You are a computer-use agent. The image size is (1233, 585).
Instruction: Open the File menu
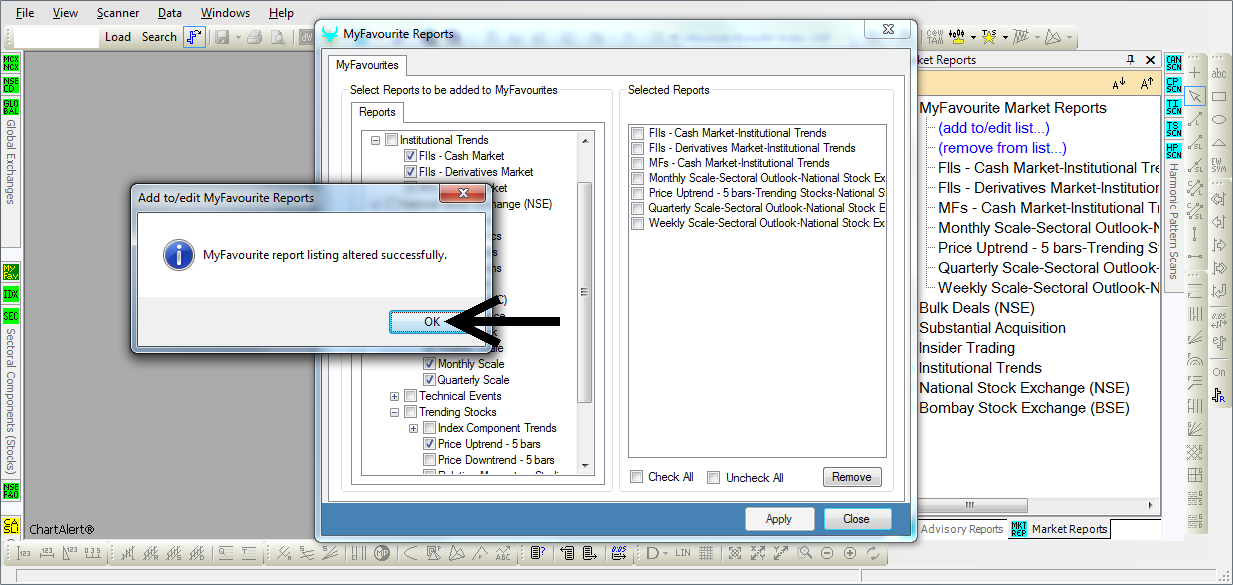[x=25, y=13]
